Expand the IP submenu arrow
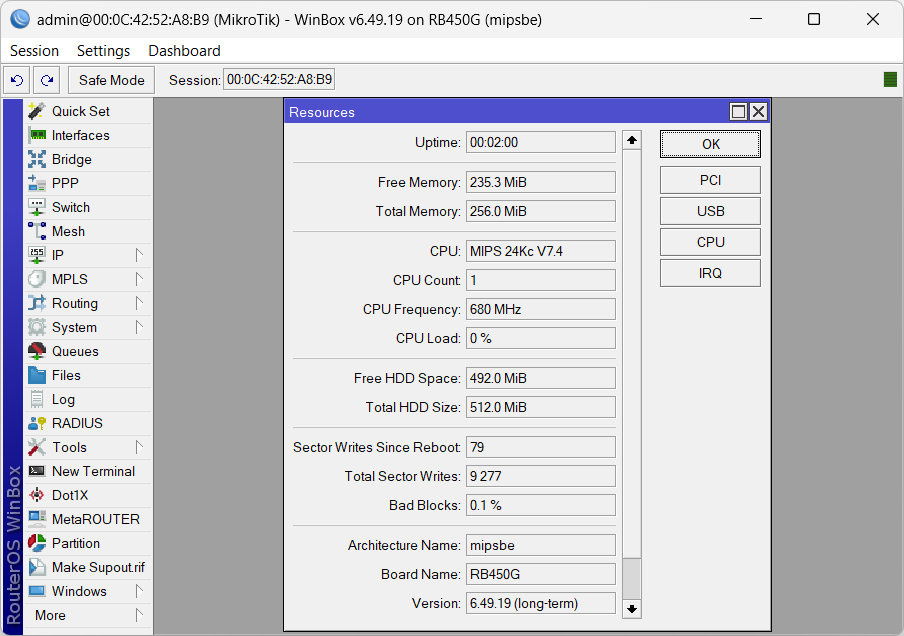 138,255
